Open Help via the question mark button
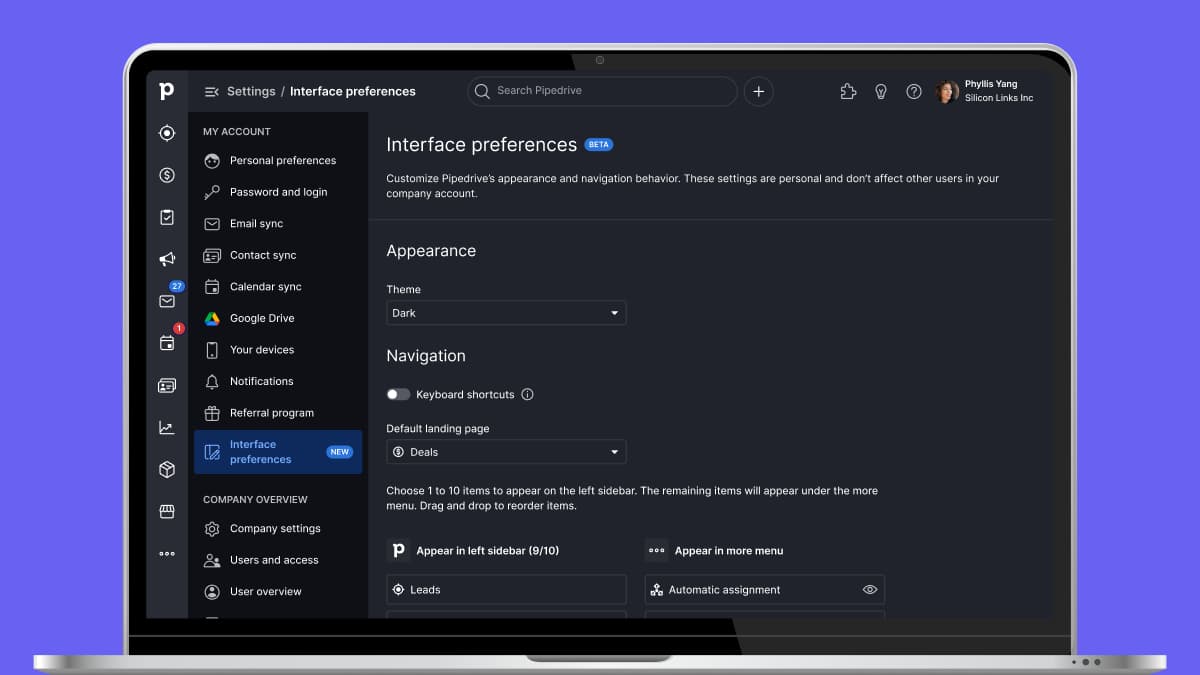 pos(913,91)
